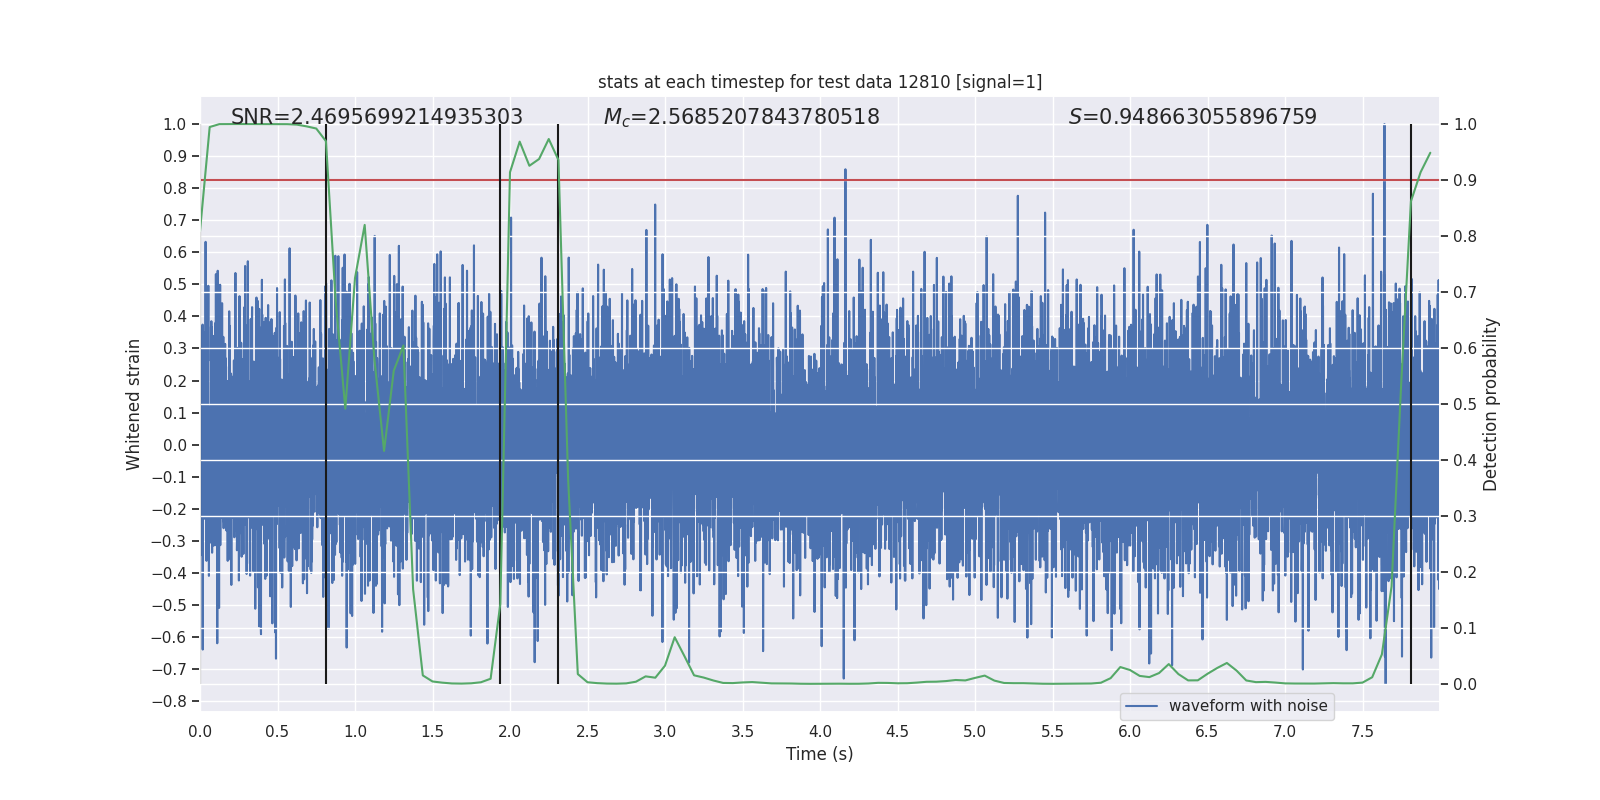Click the 1.0 tick on the left strain axis
Viewport: 1600px width, 800px height.
click(x=174, y=125)
